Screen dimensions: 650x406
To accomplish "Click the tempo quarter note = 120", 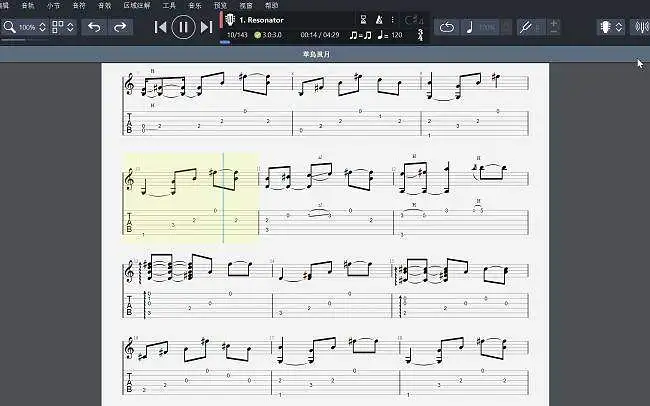I will [390, 35].
